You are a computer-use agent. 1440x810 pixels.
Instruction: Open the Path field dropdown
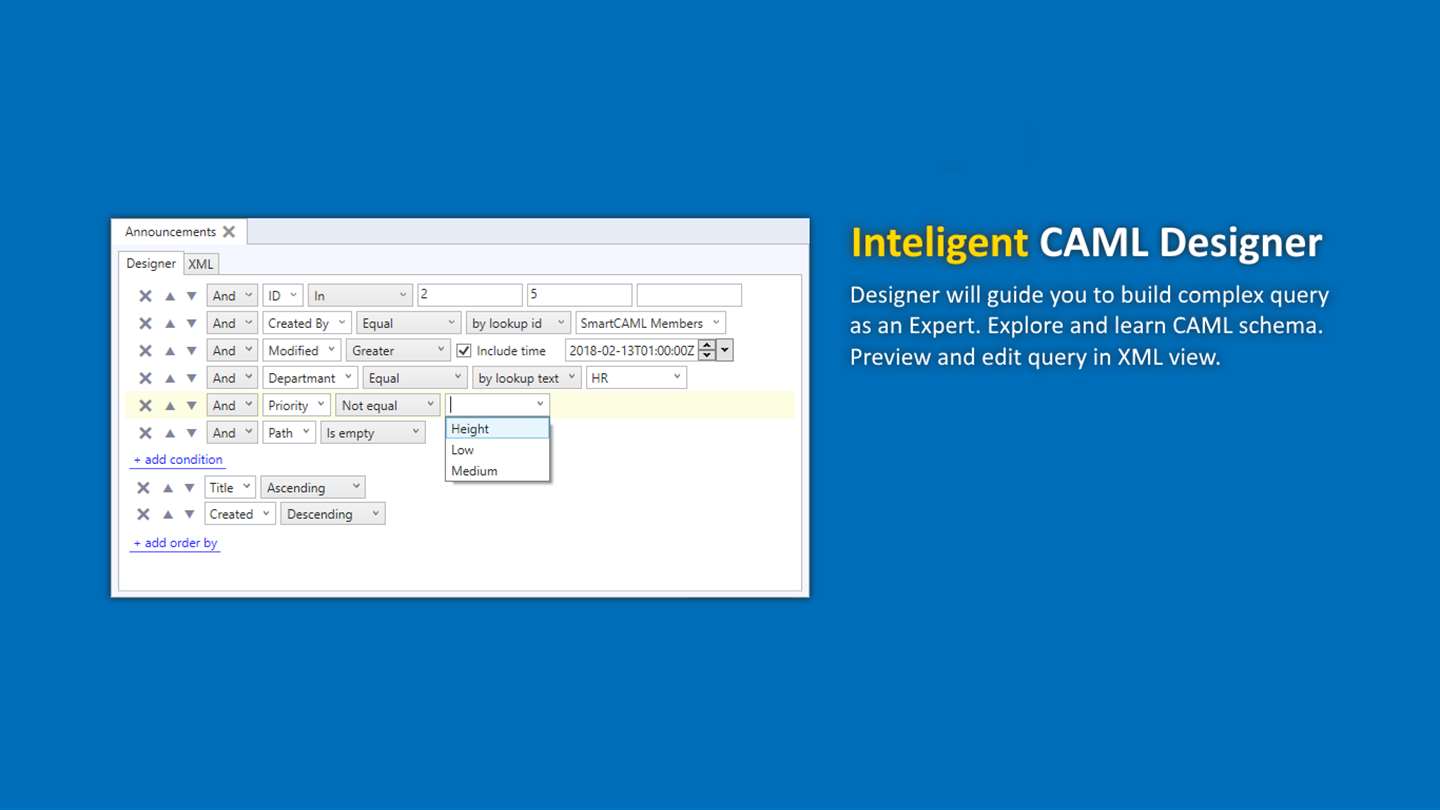pyautogui.click(x=289, y=433)
